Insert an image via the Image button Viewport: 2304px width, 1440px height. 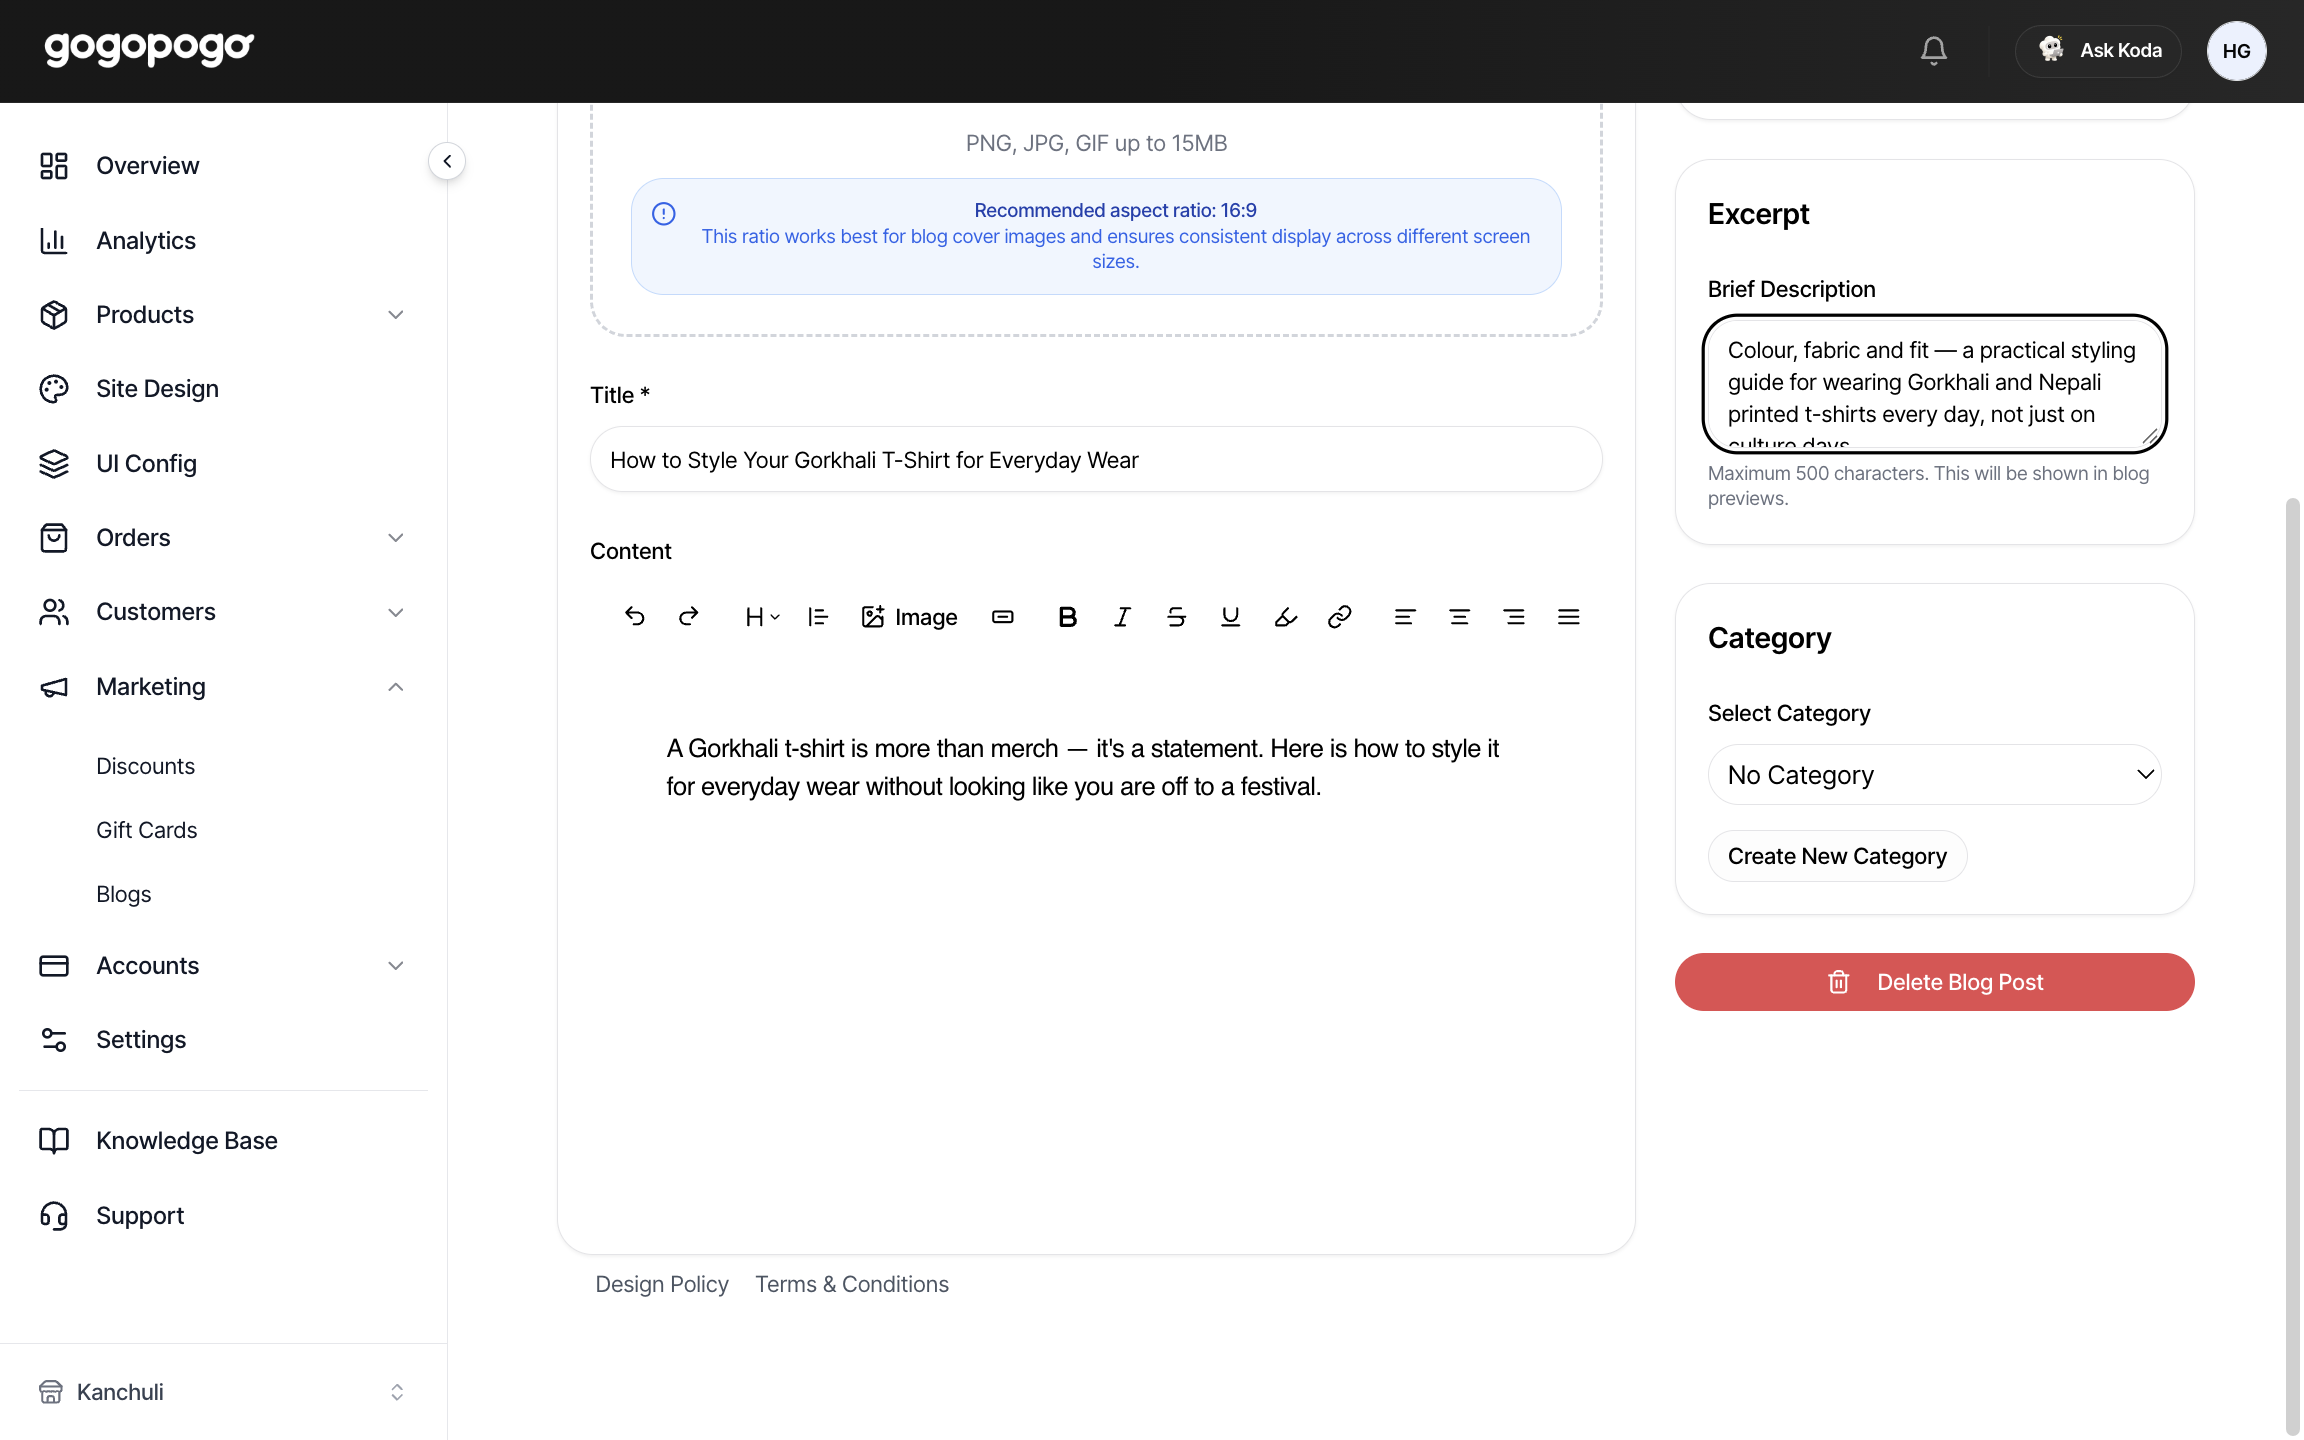click(x=909, y=617)
